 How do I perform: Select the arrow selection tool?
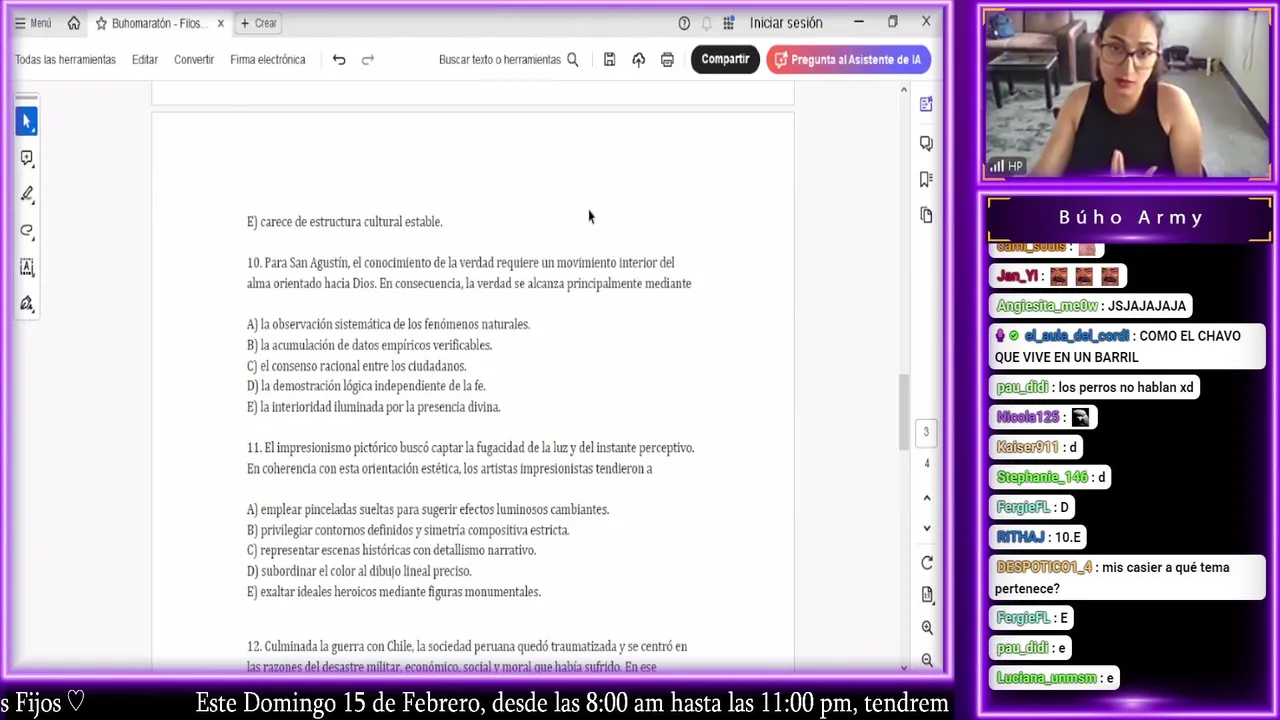click(27, 121)
